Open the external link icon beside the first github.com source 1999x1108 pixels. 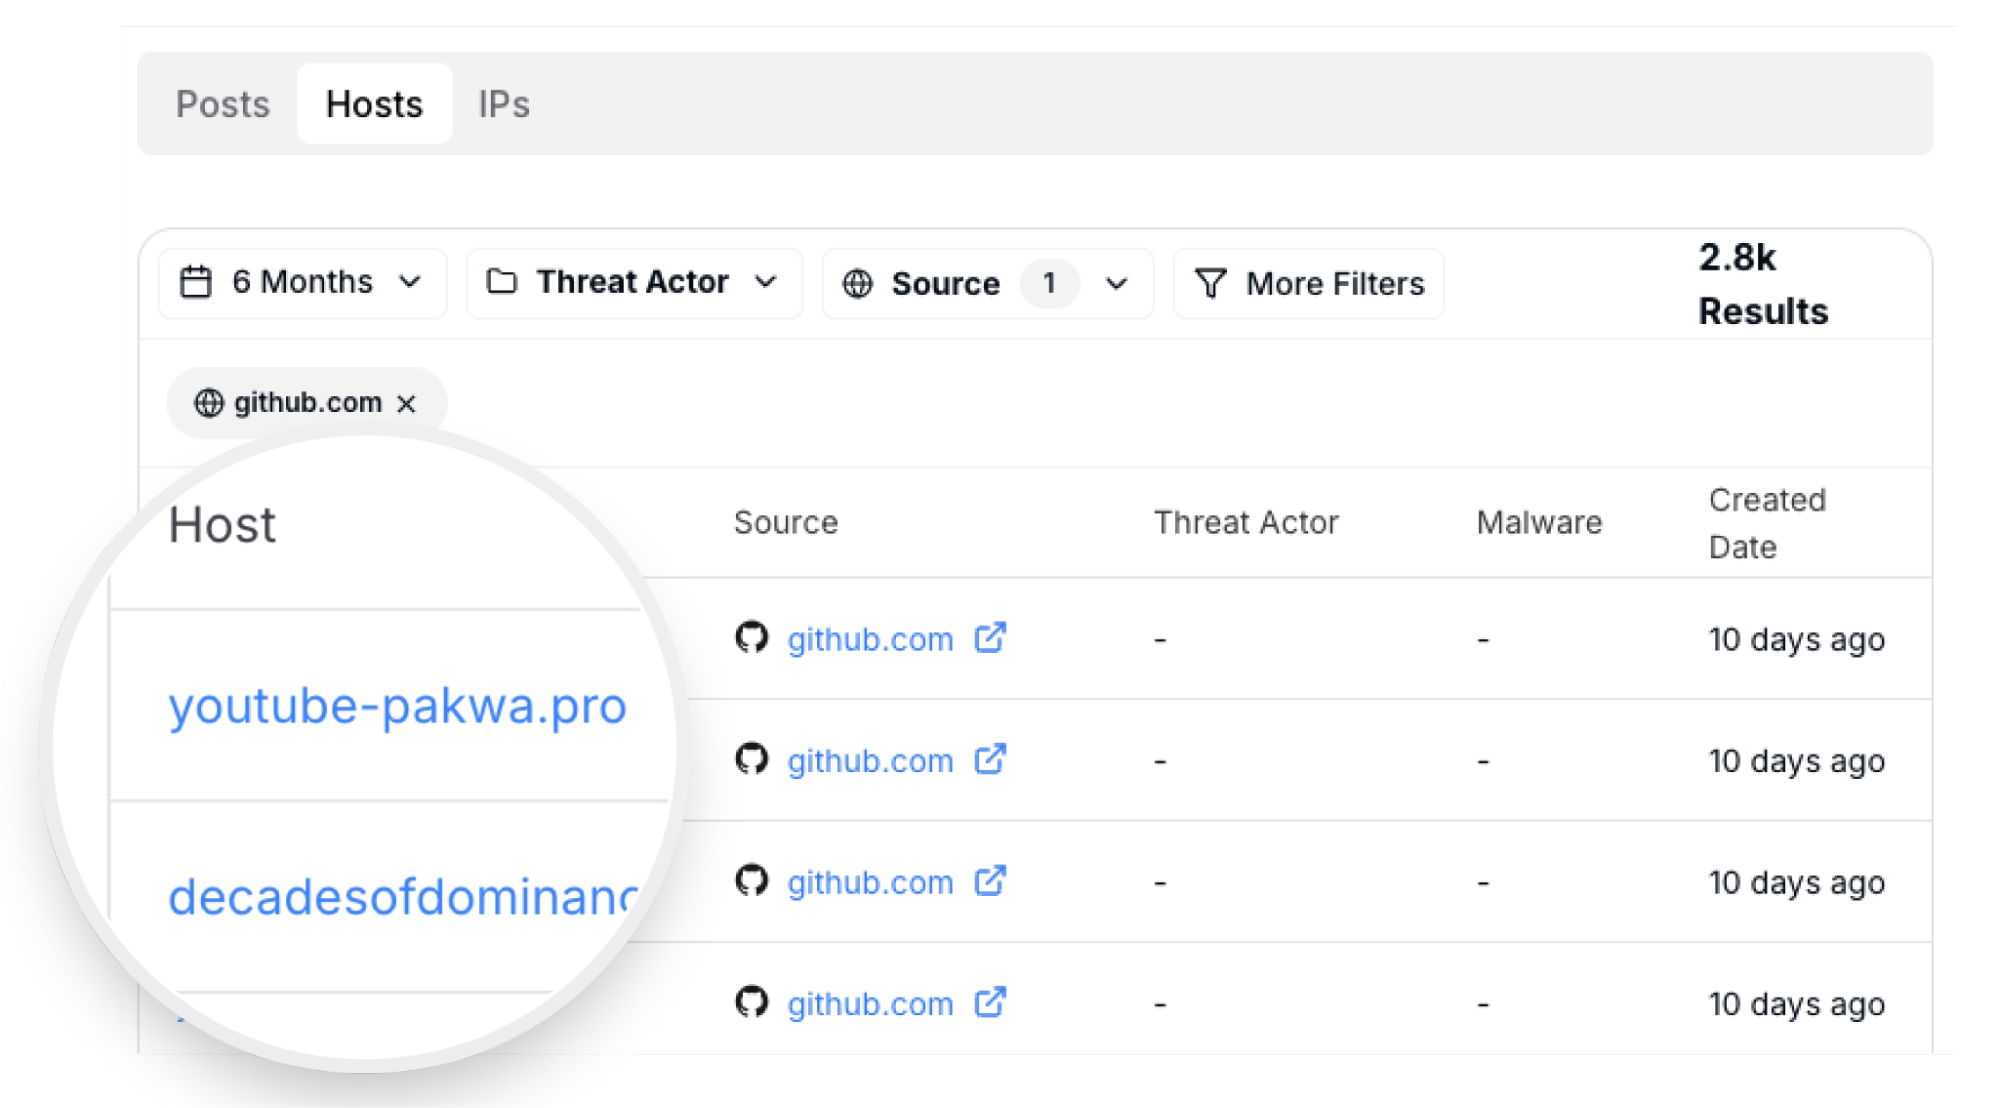tap(991, 638)
